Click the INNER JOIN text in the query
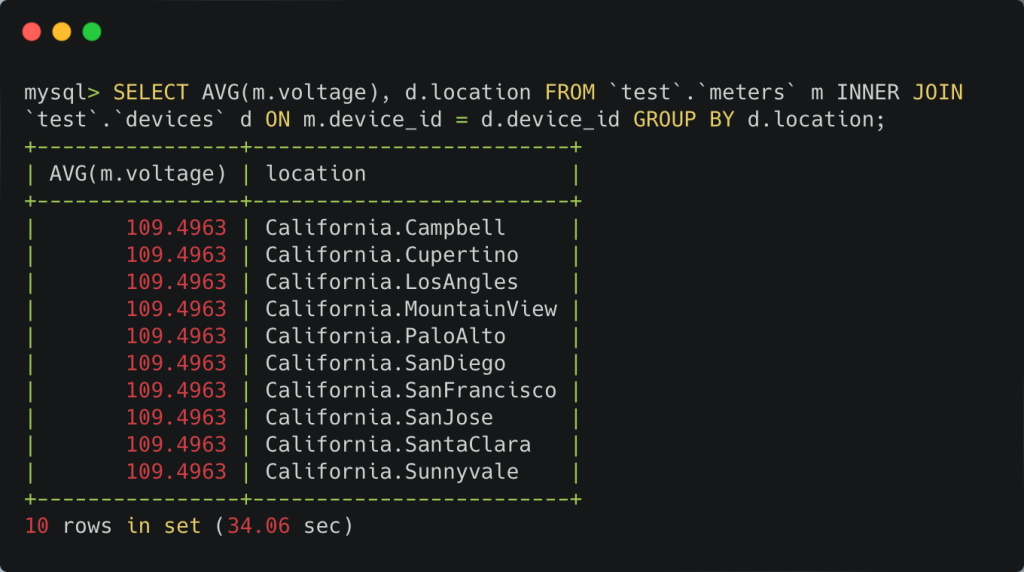 tap(899, 93)
